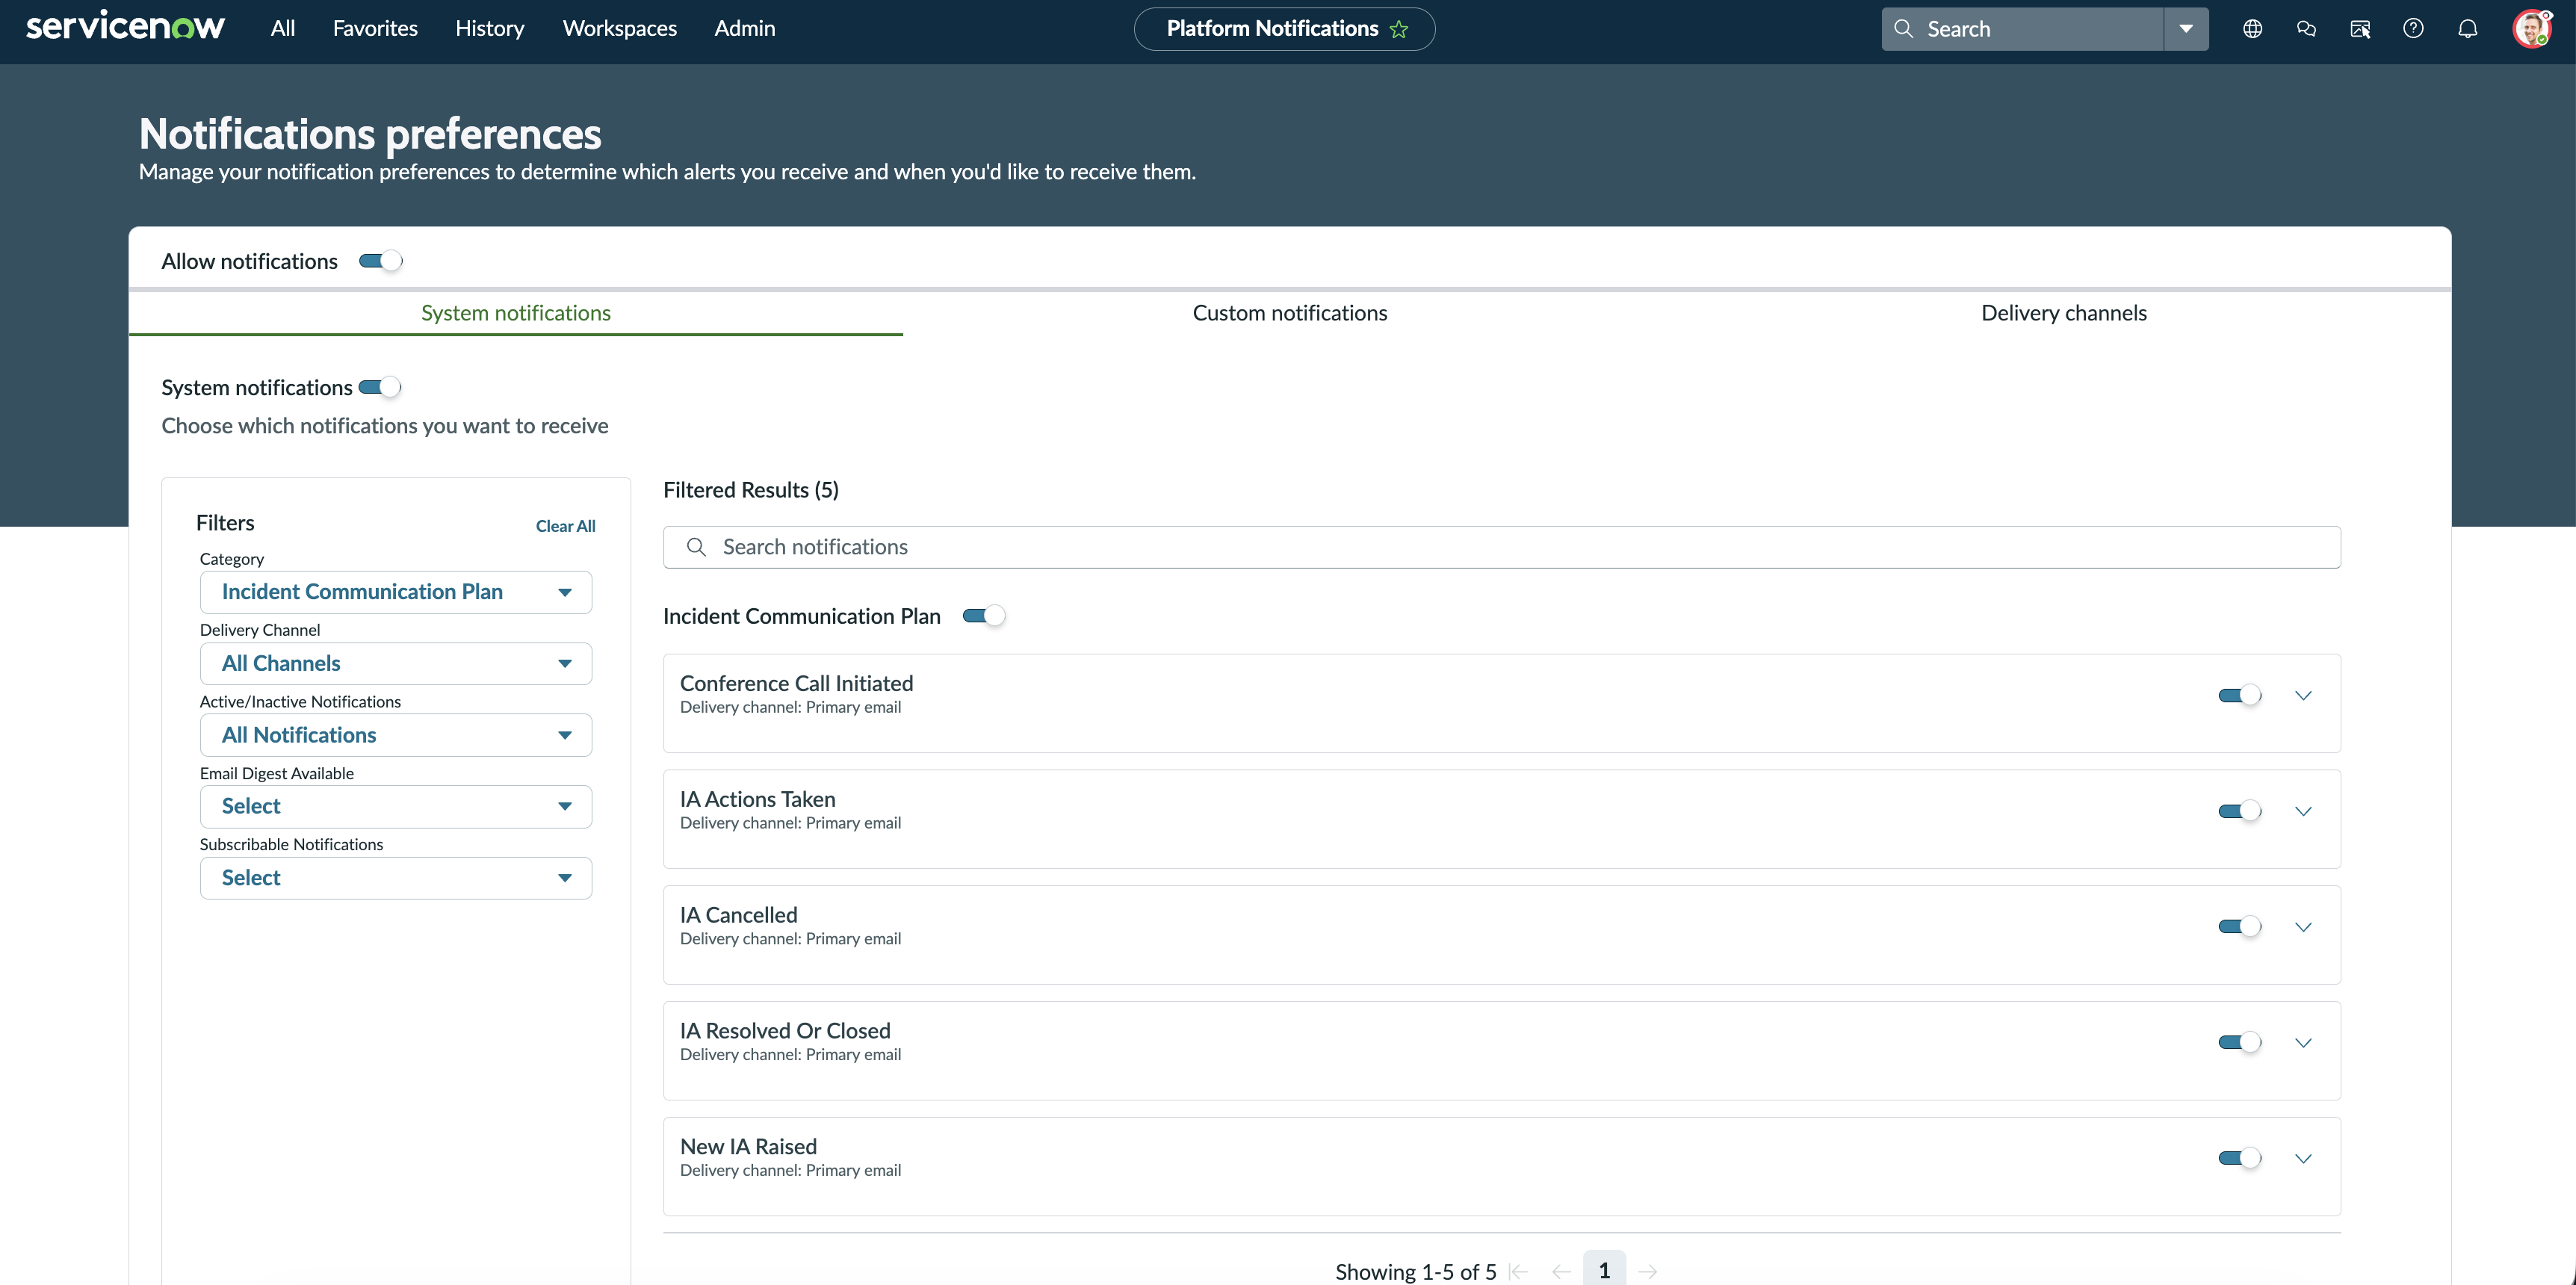Open Active/Inactive Notifications dropdown
The image size is (2576, 1285).
pyautogui.click(x=396, y=735)
